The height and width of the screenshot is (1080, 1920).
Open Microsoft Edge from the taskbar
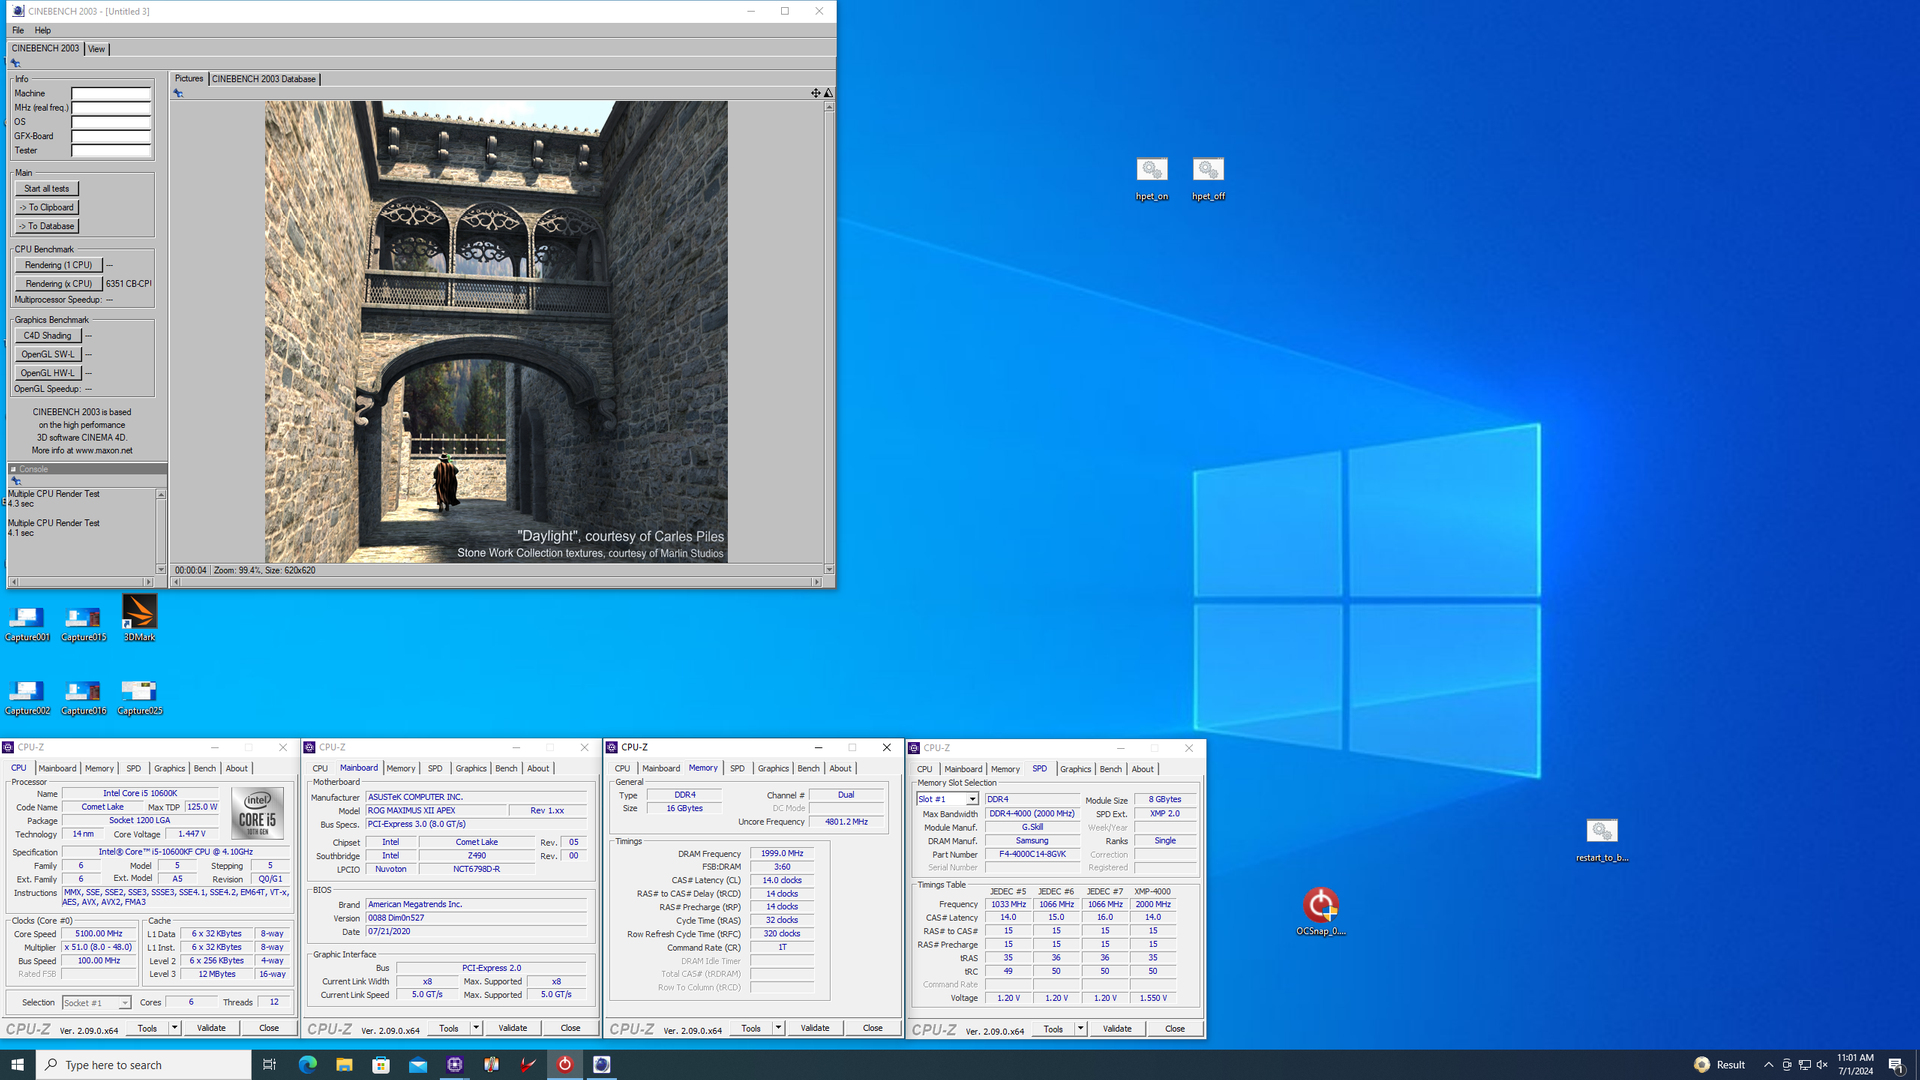pyautogui.click(x=307, y=1065)
